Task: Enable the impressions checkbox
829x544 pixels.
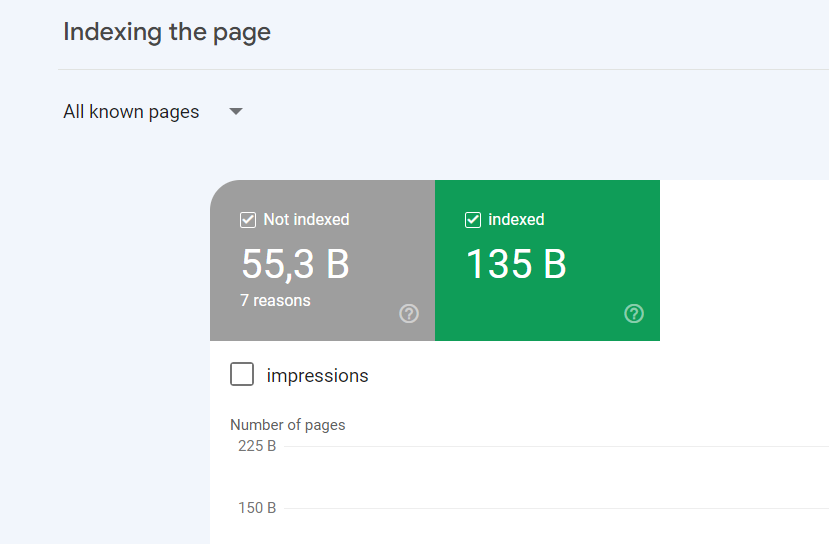Action: point(242,375)
